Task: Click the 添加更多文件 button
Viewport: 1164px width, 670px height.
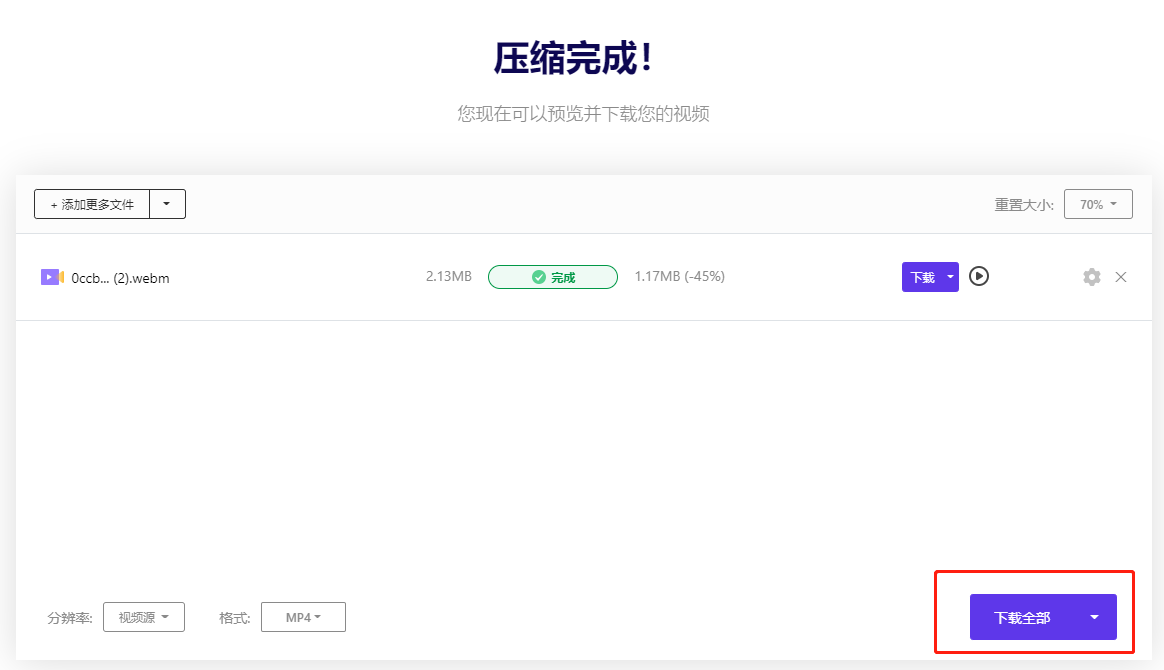Action: [92, 204]
